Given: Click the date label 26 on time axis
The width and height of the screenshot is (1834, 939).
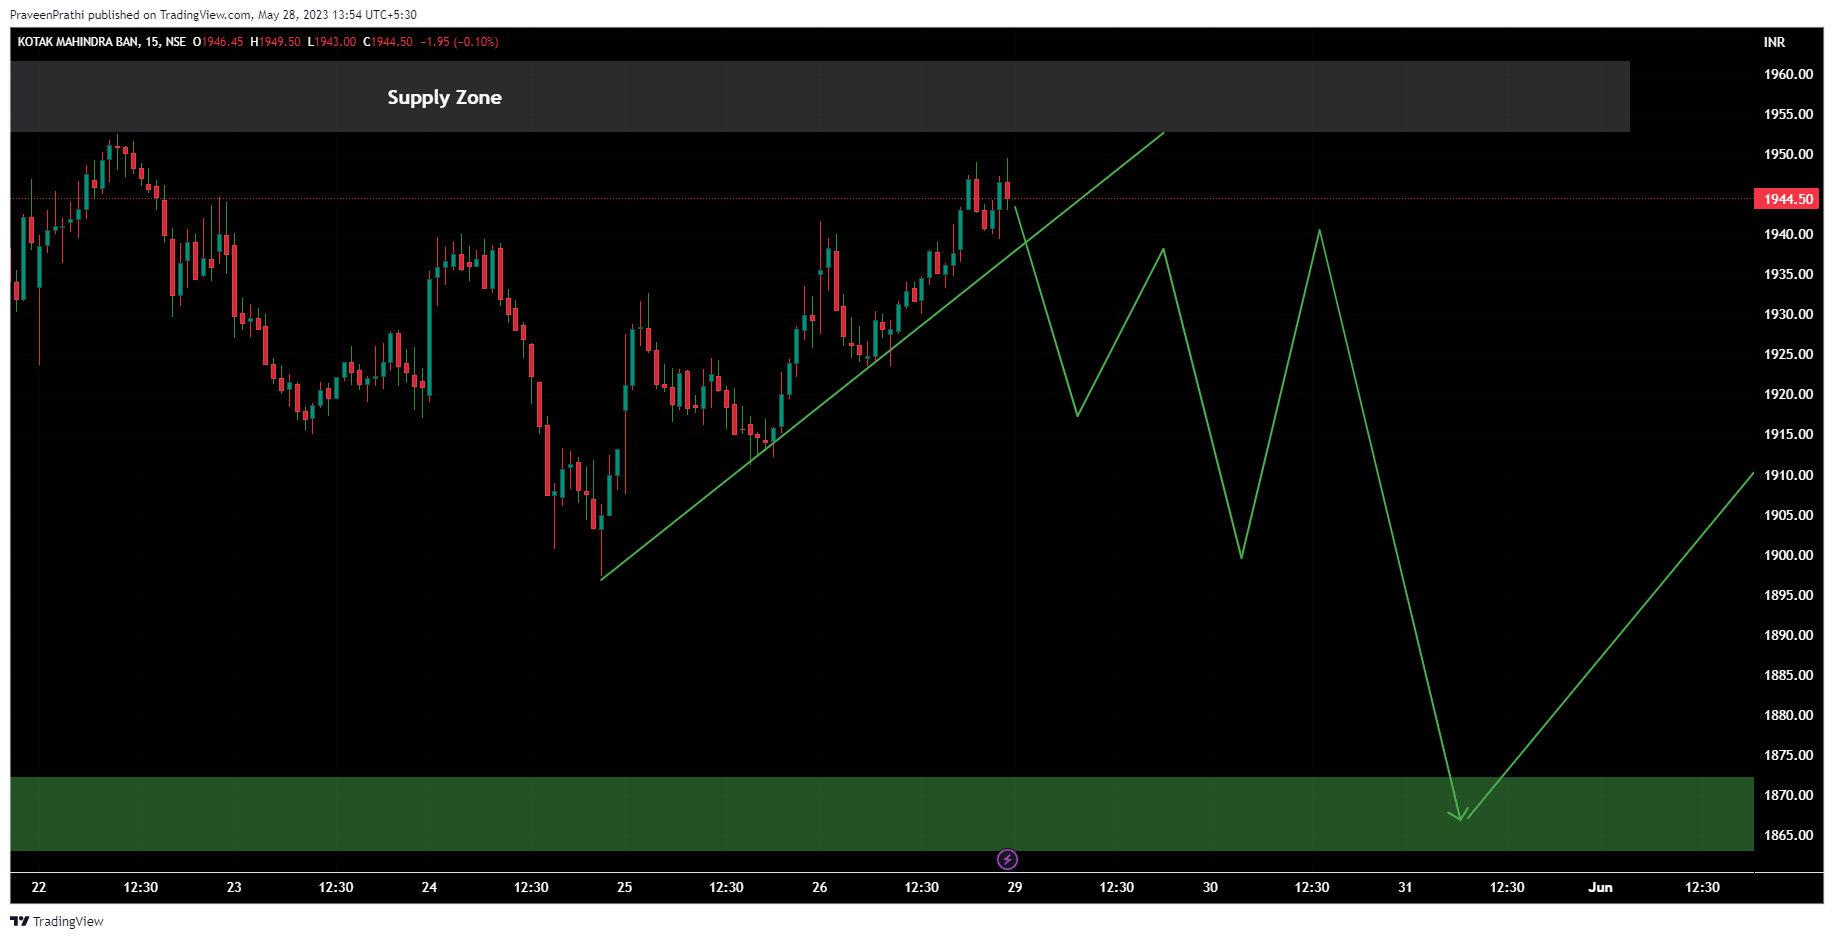Looking at the screenshot, I should click(x=820, y=887).
